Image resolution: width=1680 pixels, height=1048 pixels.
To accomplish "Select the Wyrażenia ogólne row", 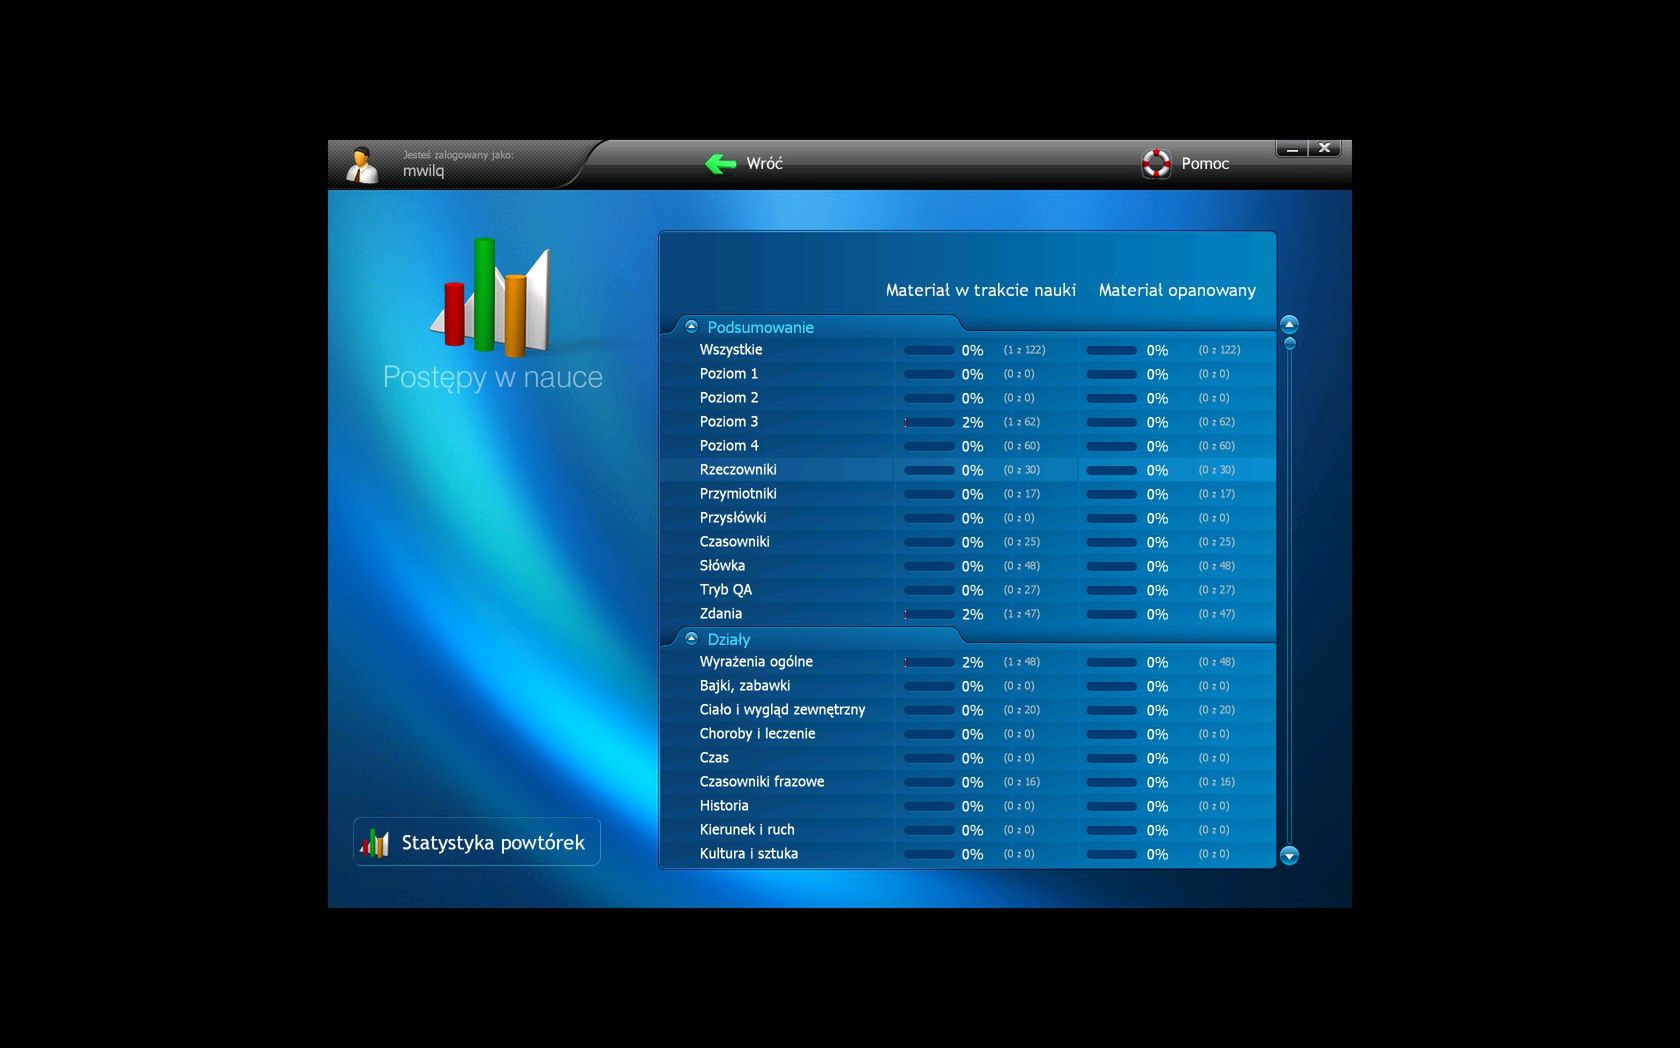I will pyautogui.click(x=967, y=662).
